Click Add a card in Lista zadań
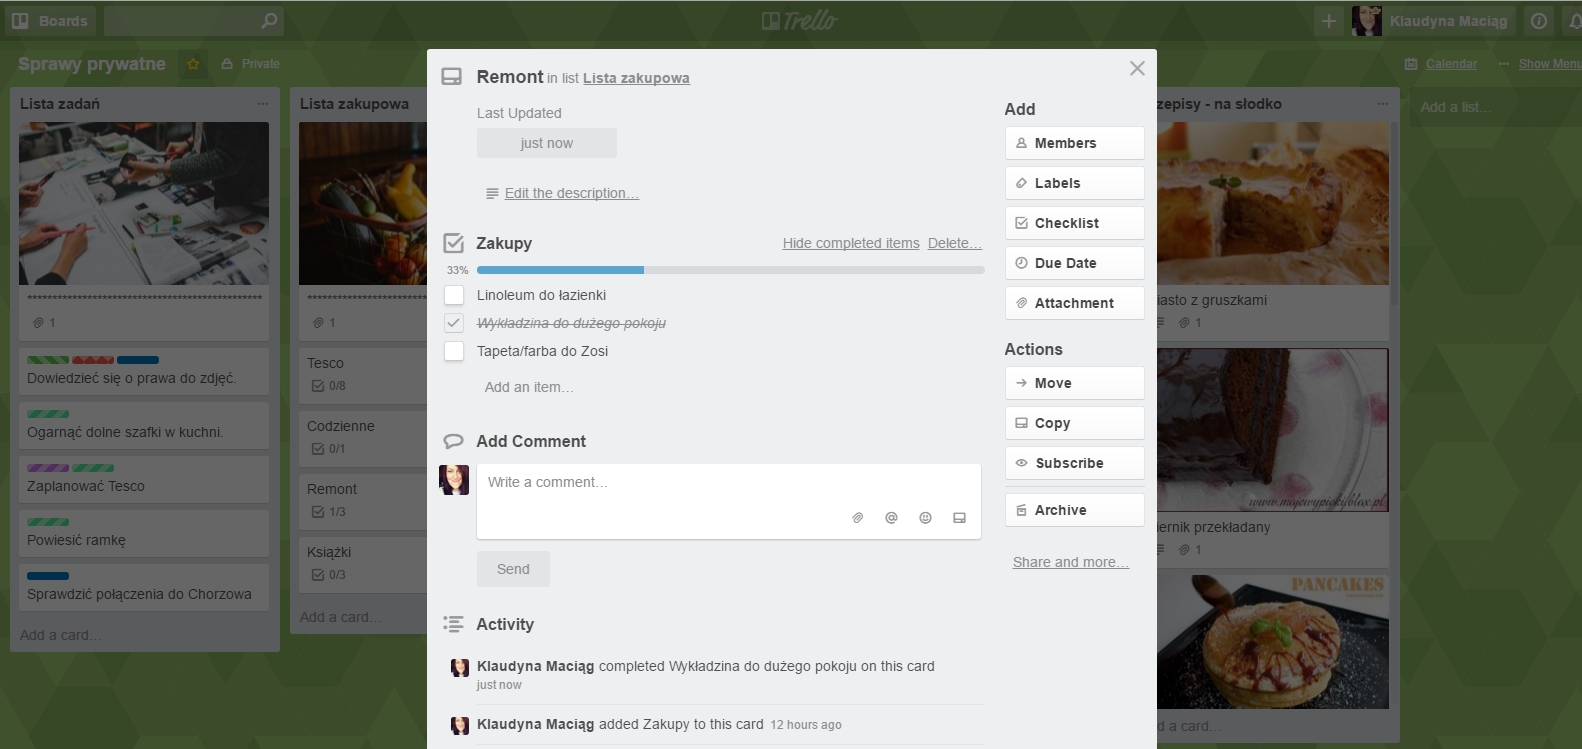 click(61, 635)
